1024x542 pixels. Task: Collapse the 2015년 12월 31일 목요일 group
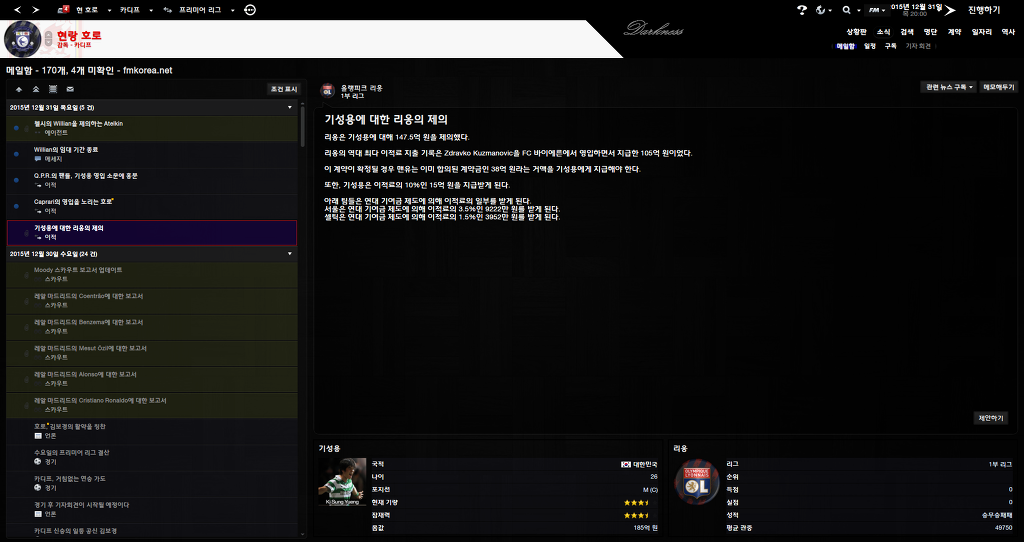point(290,107)
